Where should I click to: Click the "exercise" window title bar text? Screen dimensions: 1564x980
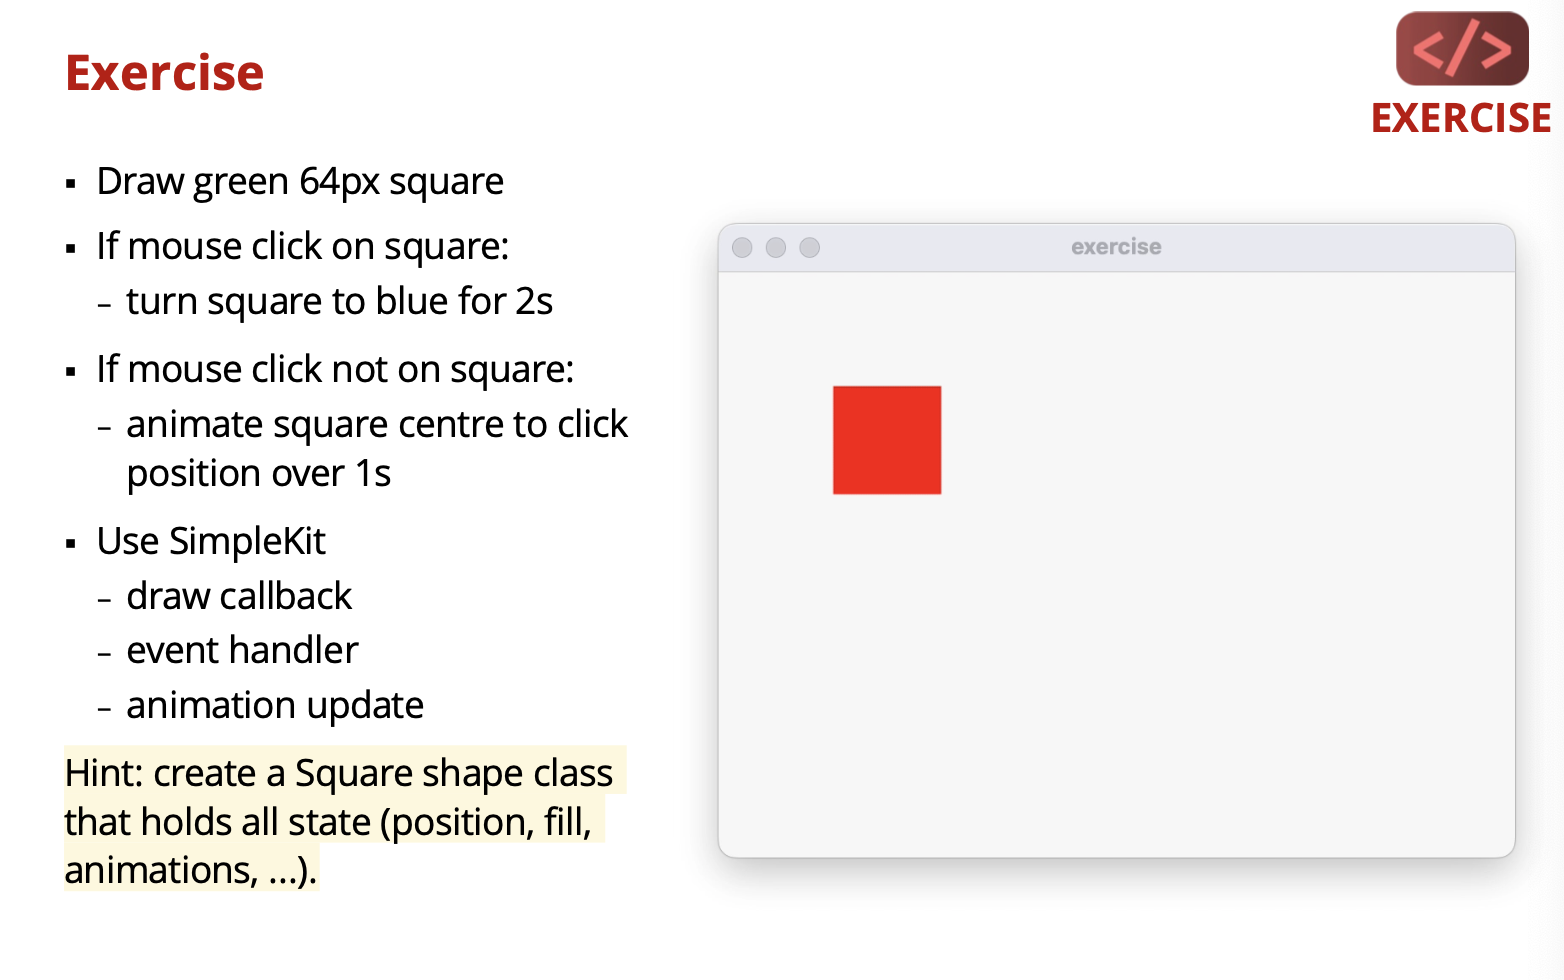tap(1116, 247)
